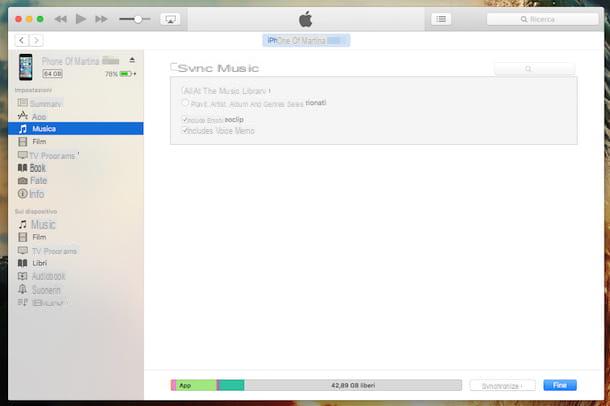The image size is (610, 406).
Task: Select the iPhone Of Martina device tab
Action: 306,40
